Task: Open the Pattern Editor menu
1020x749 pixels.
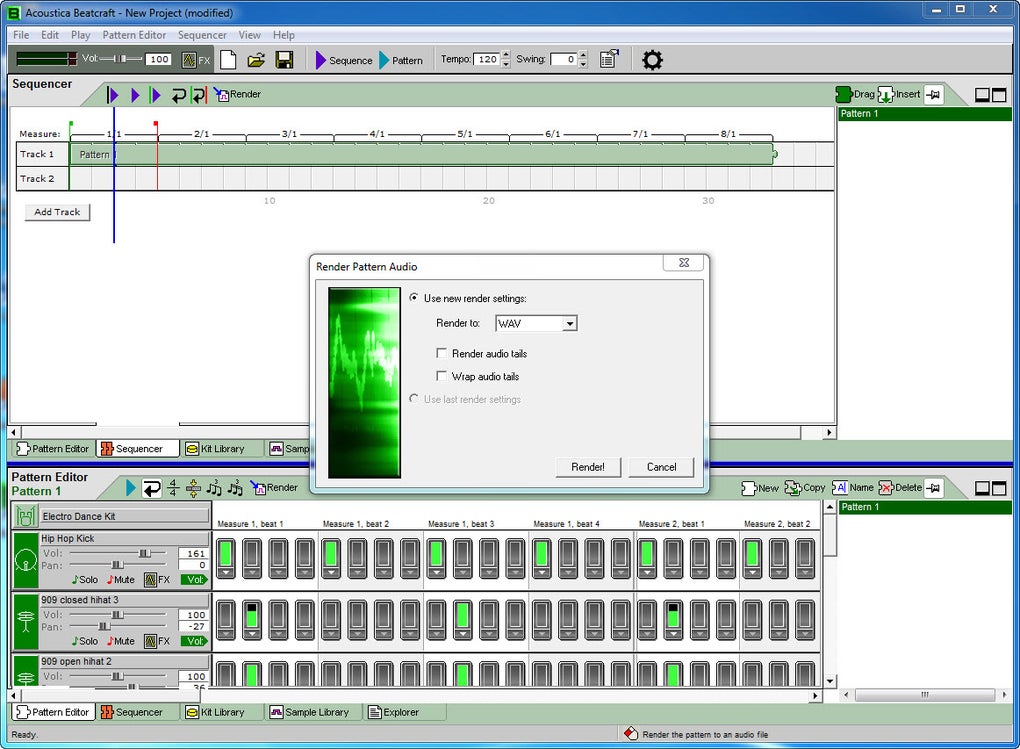Action: pyautogui.click(x=134, y=35)
